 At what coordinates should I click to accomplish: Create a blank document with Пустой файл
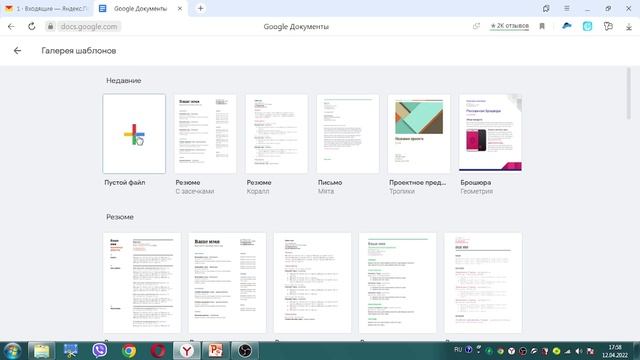pos(134,134)
